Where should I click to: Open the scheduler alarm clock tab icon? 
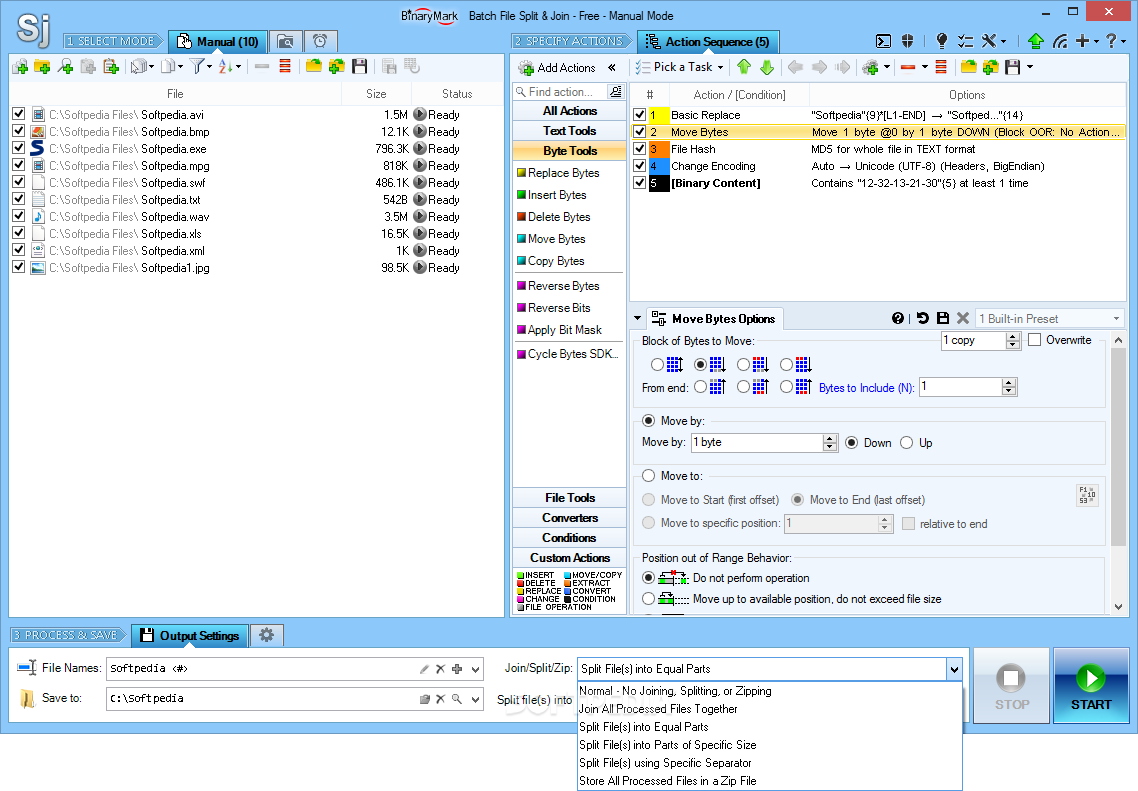click(320, 41)
